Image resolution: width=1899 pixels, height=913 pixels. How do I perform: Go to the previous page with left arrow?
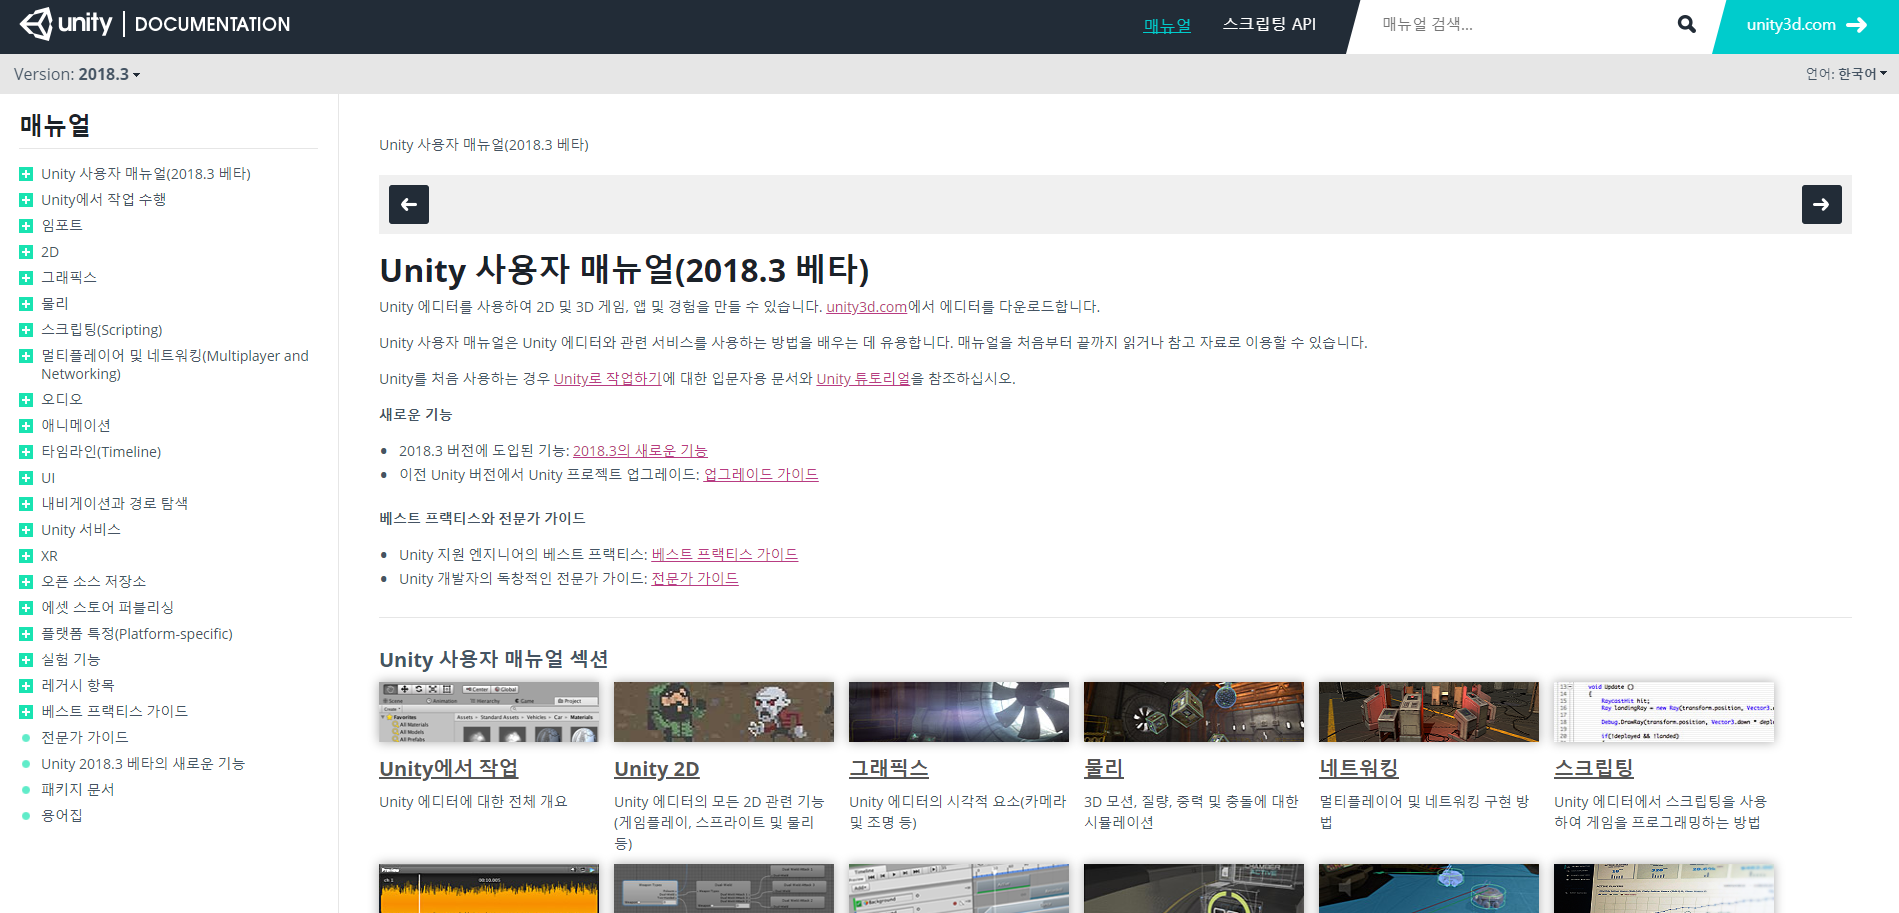409,204
